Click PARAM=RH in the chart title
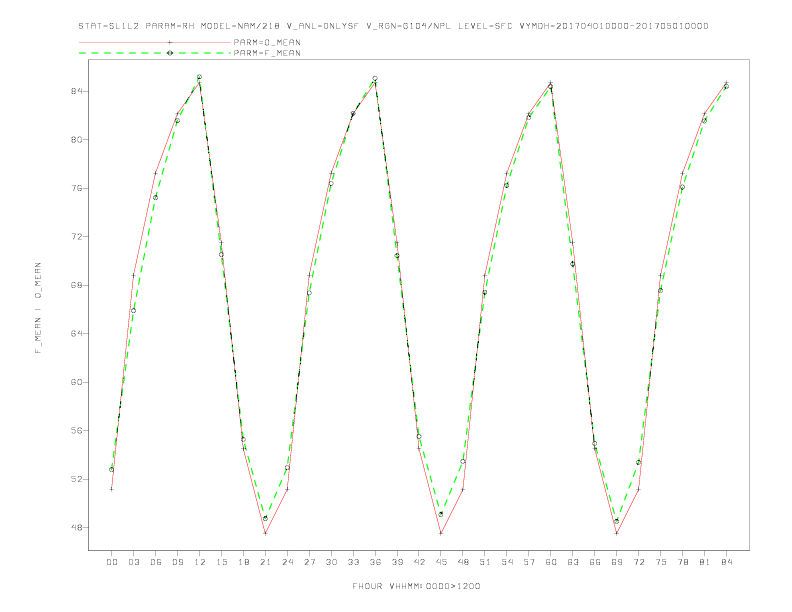Viewport: 792px width, 612px height. click(170, 26)
